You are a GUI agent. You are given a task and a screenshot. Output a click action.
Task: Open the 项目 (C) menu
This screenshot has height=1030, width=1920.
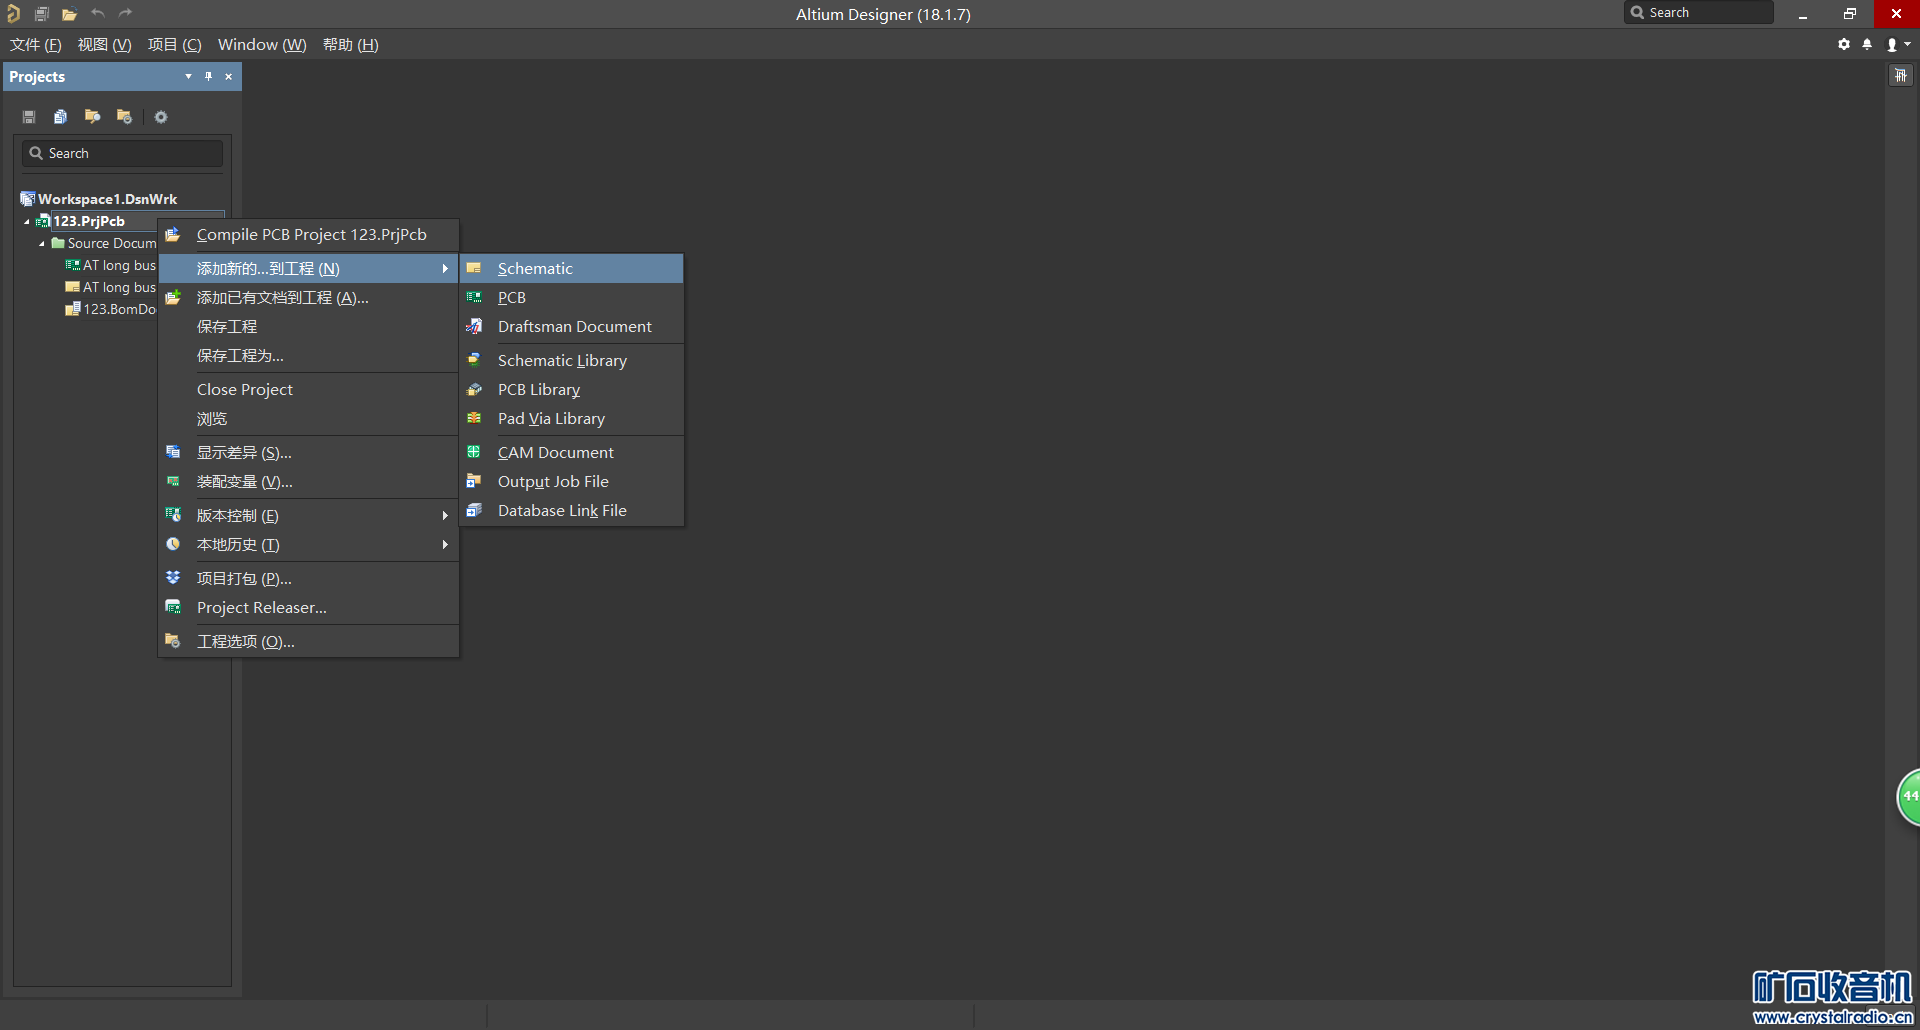click(175, 44)
